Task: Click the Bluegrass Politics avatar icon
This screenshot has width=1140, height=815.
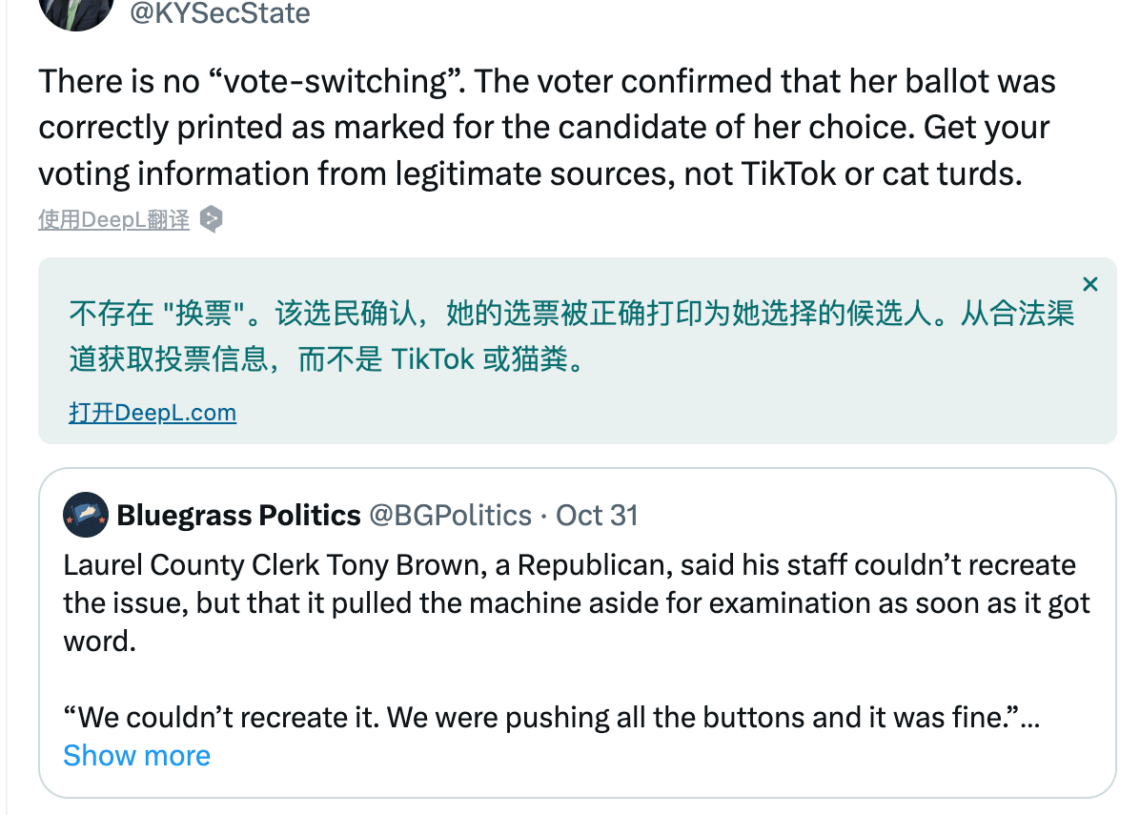Action: 86,515
